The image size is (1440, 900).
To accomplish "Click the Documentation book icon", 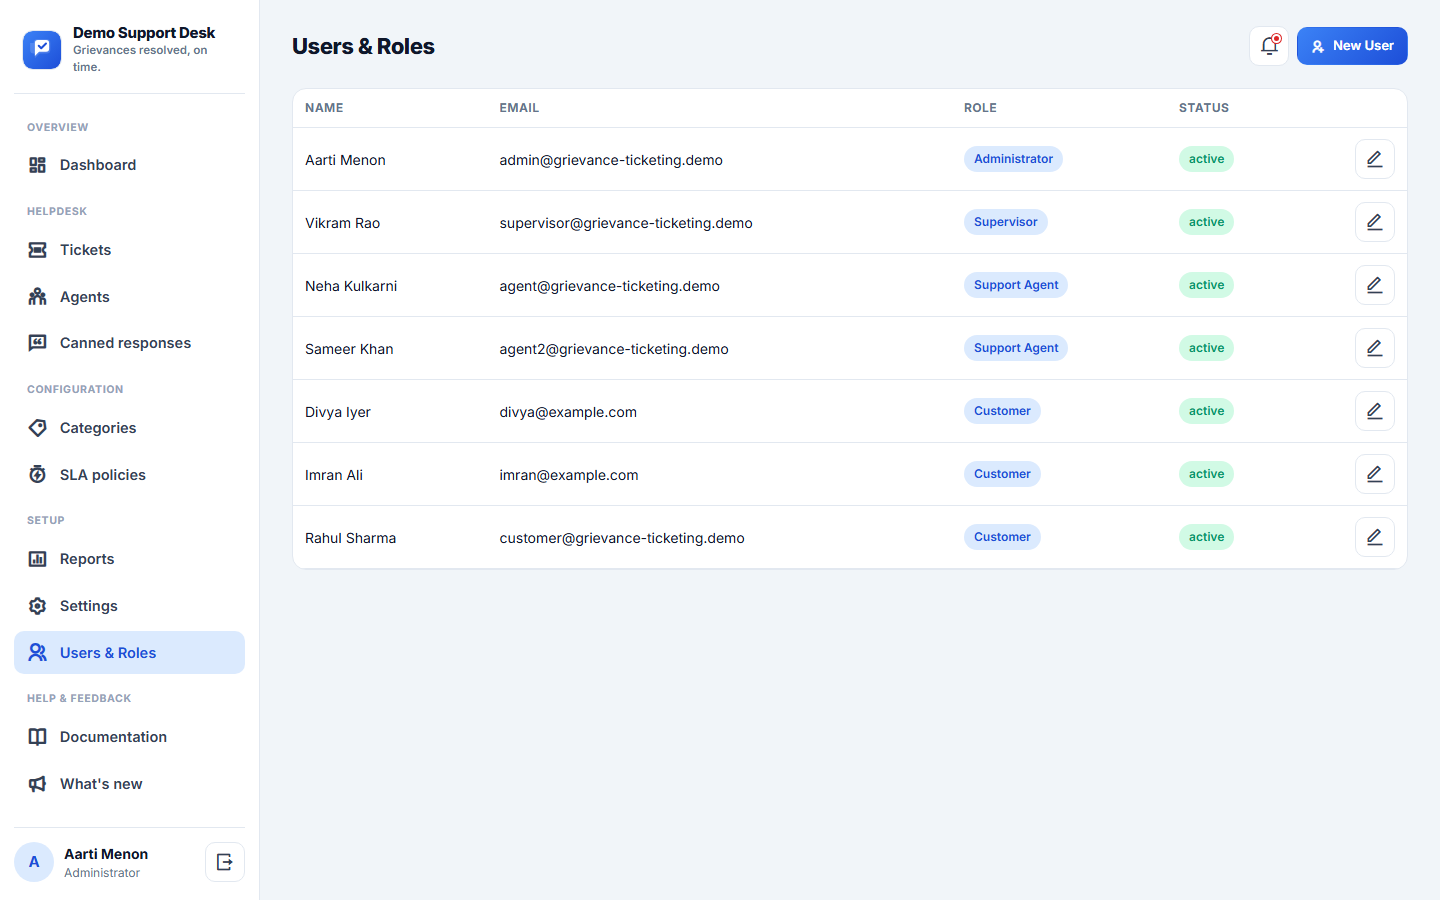I will pyautogui.click(x=38, y=737).
